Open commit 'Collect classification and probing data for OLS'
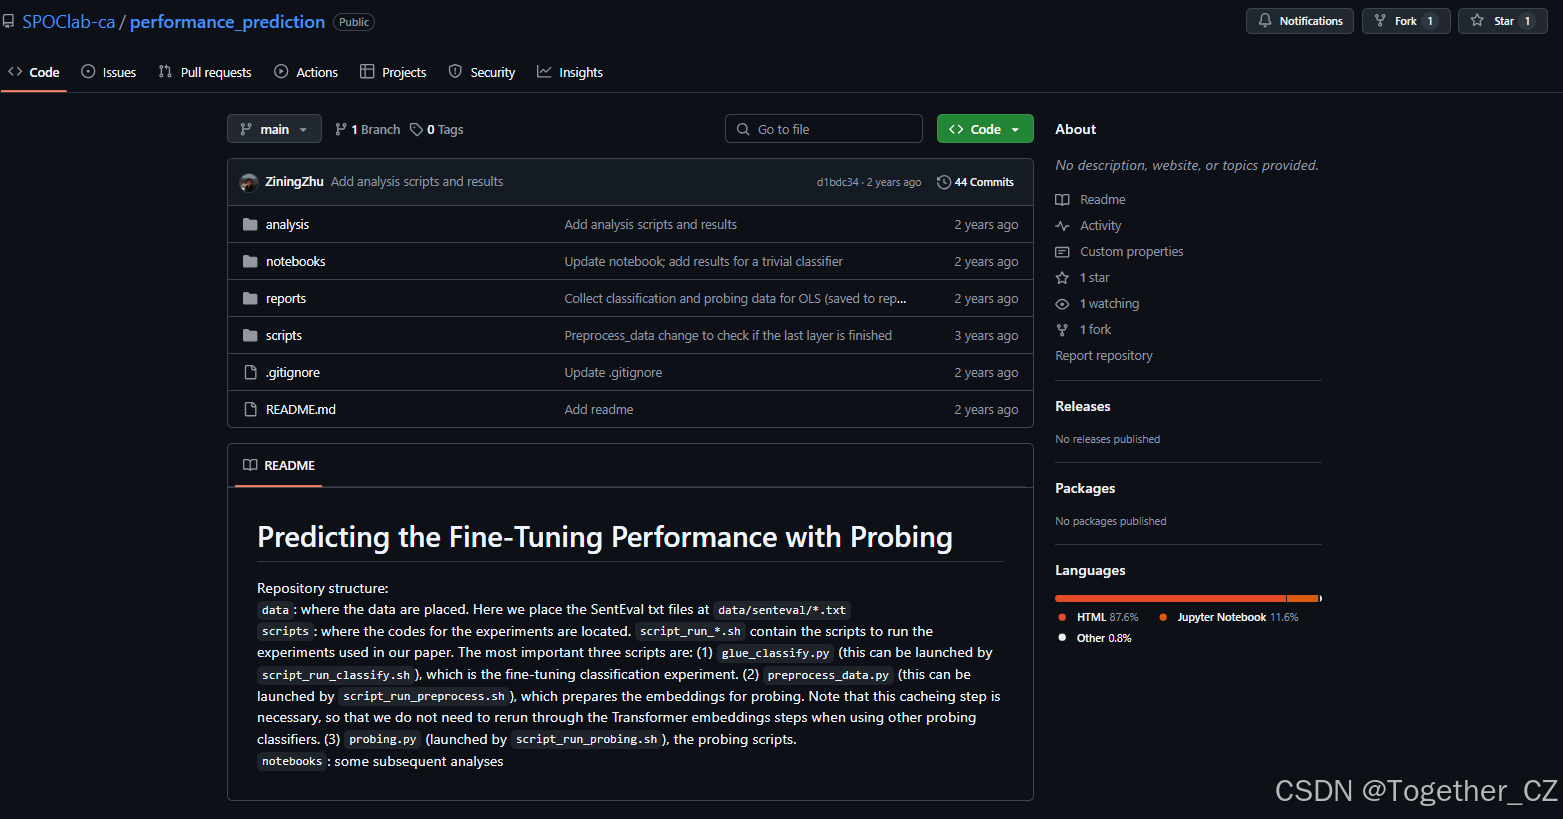Viewport: 1563px width, 819px height. pos(735,298)
